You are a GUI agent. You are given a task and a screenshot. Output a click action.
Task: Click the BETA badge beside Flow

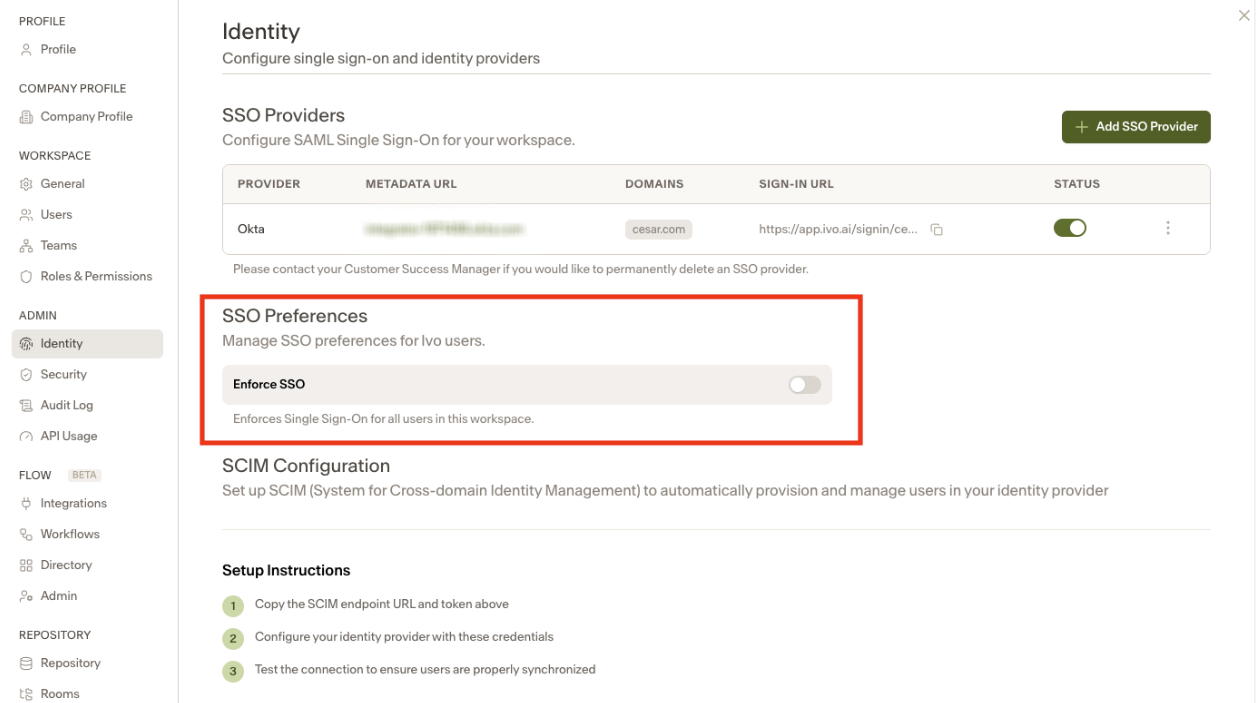click(85, 475)
